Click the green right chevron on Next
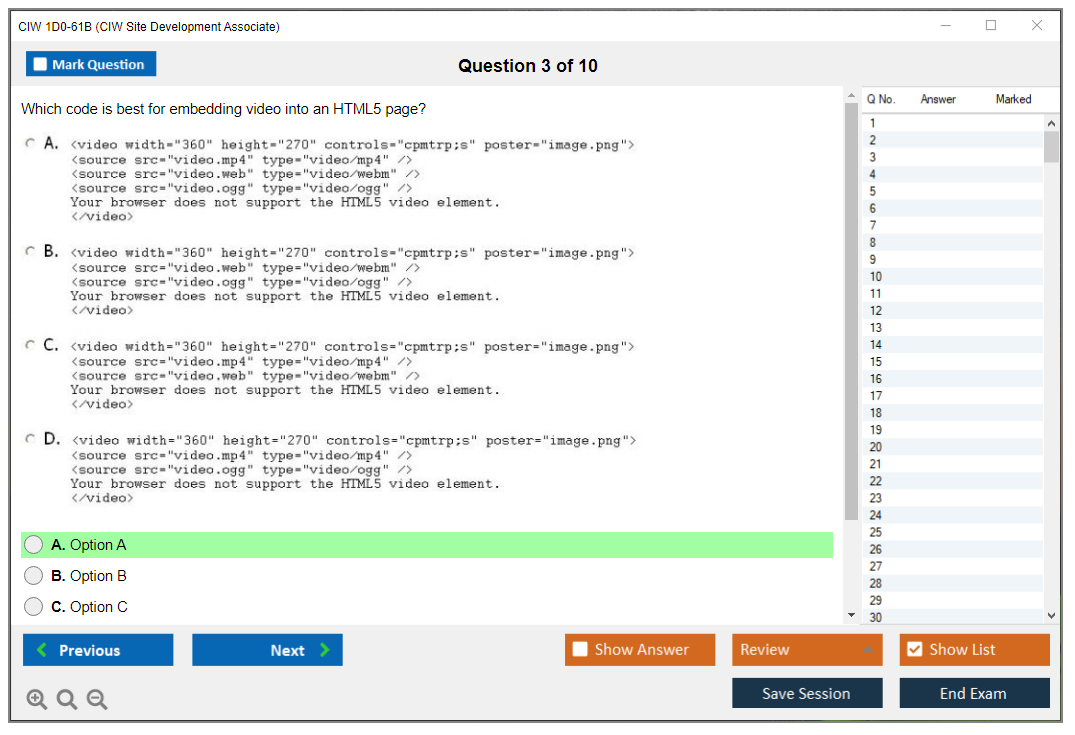The height and width of the screenshot is (735, 1075). pos(324,650)
